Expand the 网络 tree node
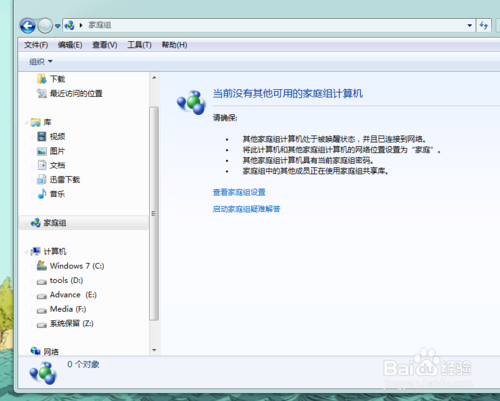The width and height of the screenshot is (500, 401). [26, 352]
